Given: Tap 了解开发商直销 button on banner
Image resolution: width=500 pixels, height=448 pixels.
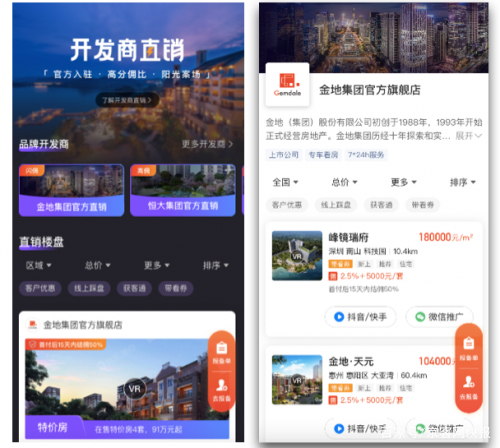Looking at the screenshot, I should pyautogui.click(x=127, y=100).
